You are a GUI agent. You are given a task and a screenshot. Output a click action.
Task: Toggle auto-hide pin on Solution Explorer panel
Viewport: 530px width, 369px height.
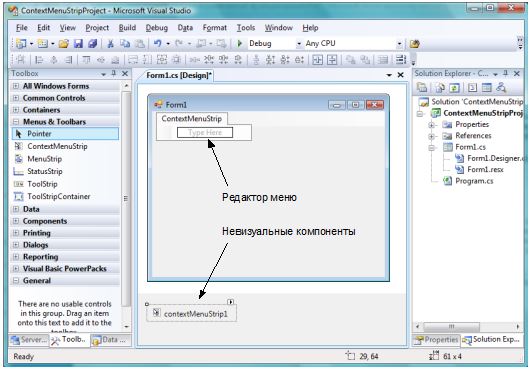[506, 73]
